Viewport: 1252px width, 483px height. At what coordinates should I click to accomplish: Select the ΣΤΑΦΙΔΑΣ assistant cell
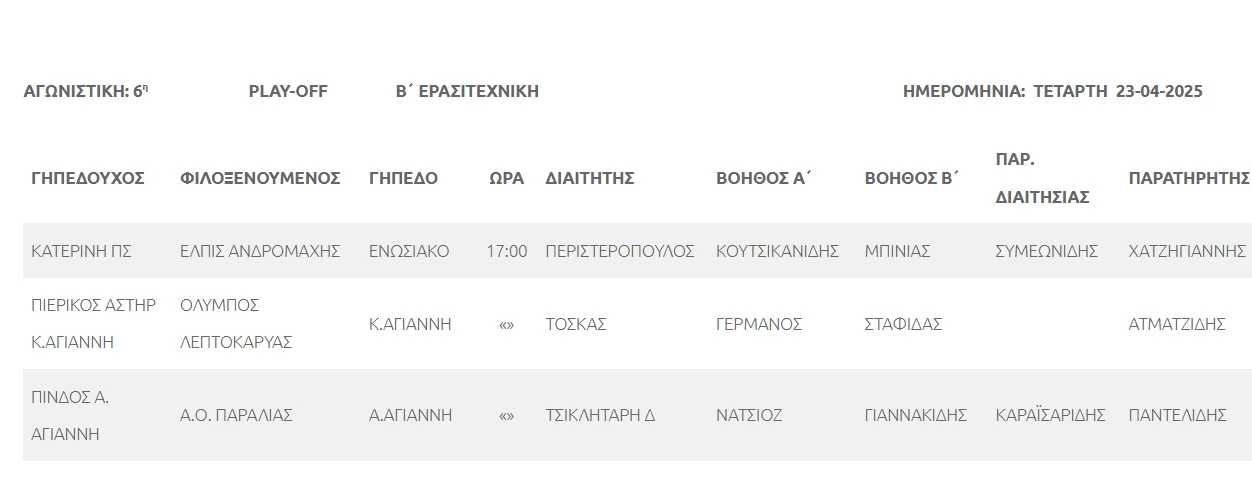click(x=903, y=324)
